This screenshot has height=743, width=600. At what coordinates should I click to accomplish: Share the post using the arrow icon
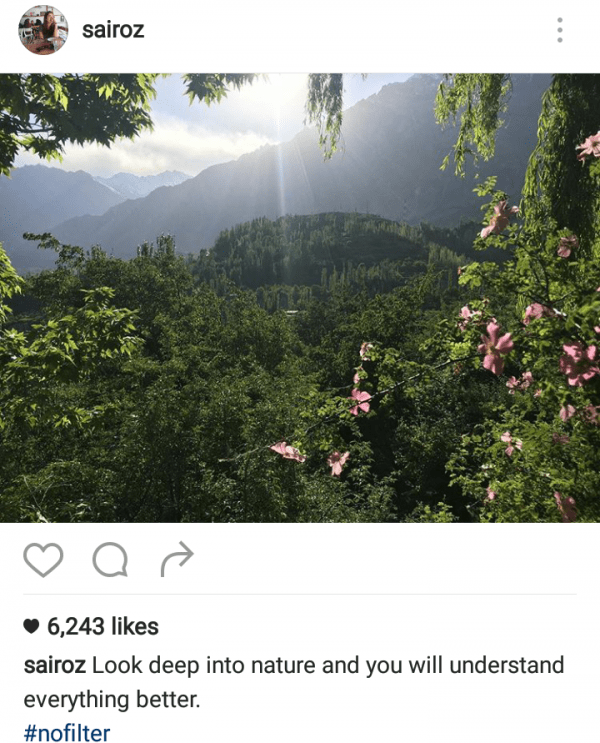(x=177, y=559)
